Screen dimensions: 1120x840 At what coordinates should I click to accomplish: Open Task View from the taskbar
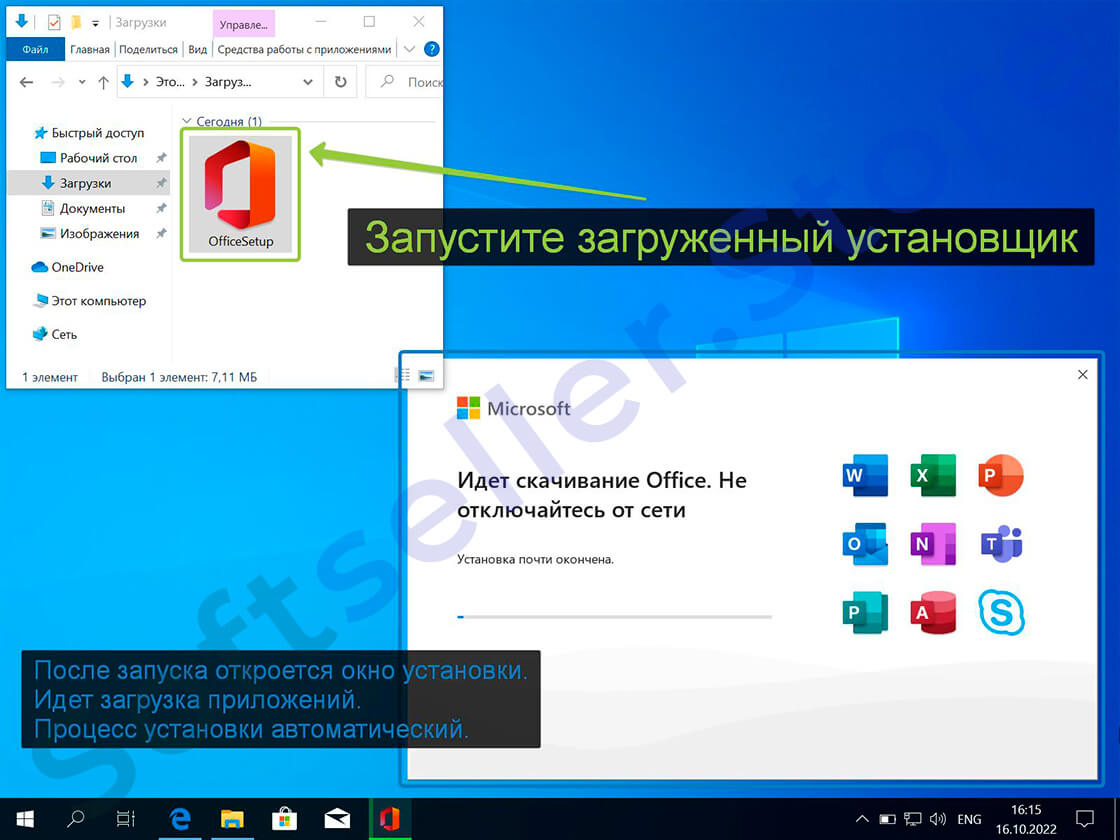[126, 819]
